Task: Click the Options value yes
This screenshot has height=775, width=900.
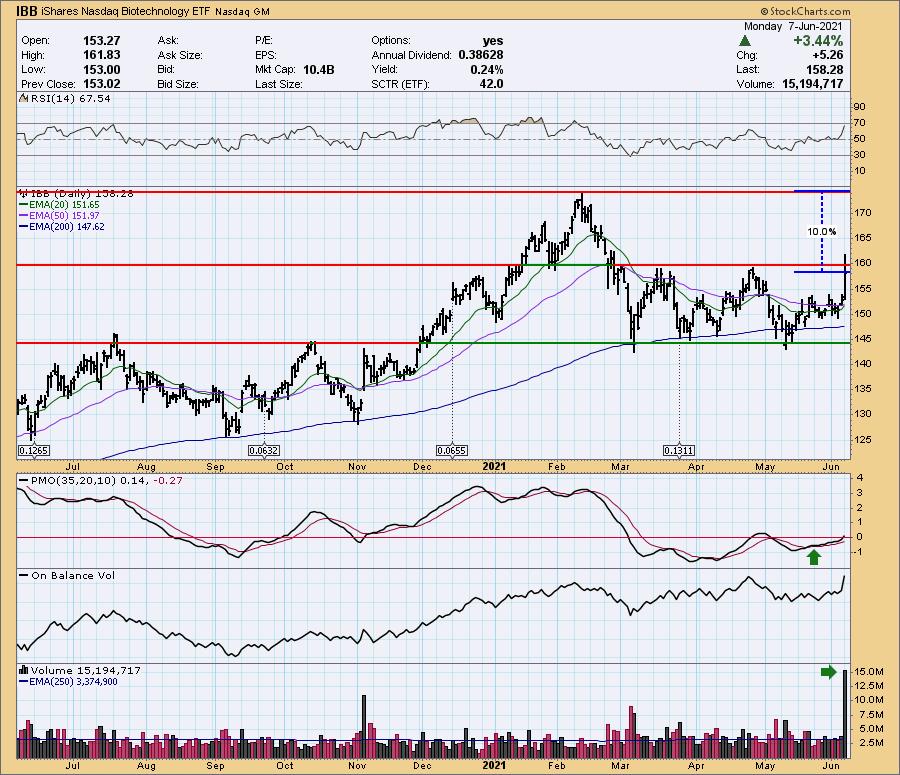Action: pos(493,41)
